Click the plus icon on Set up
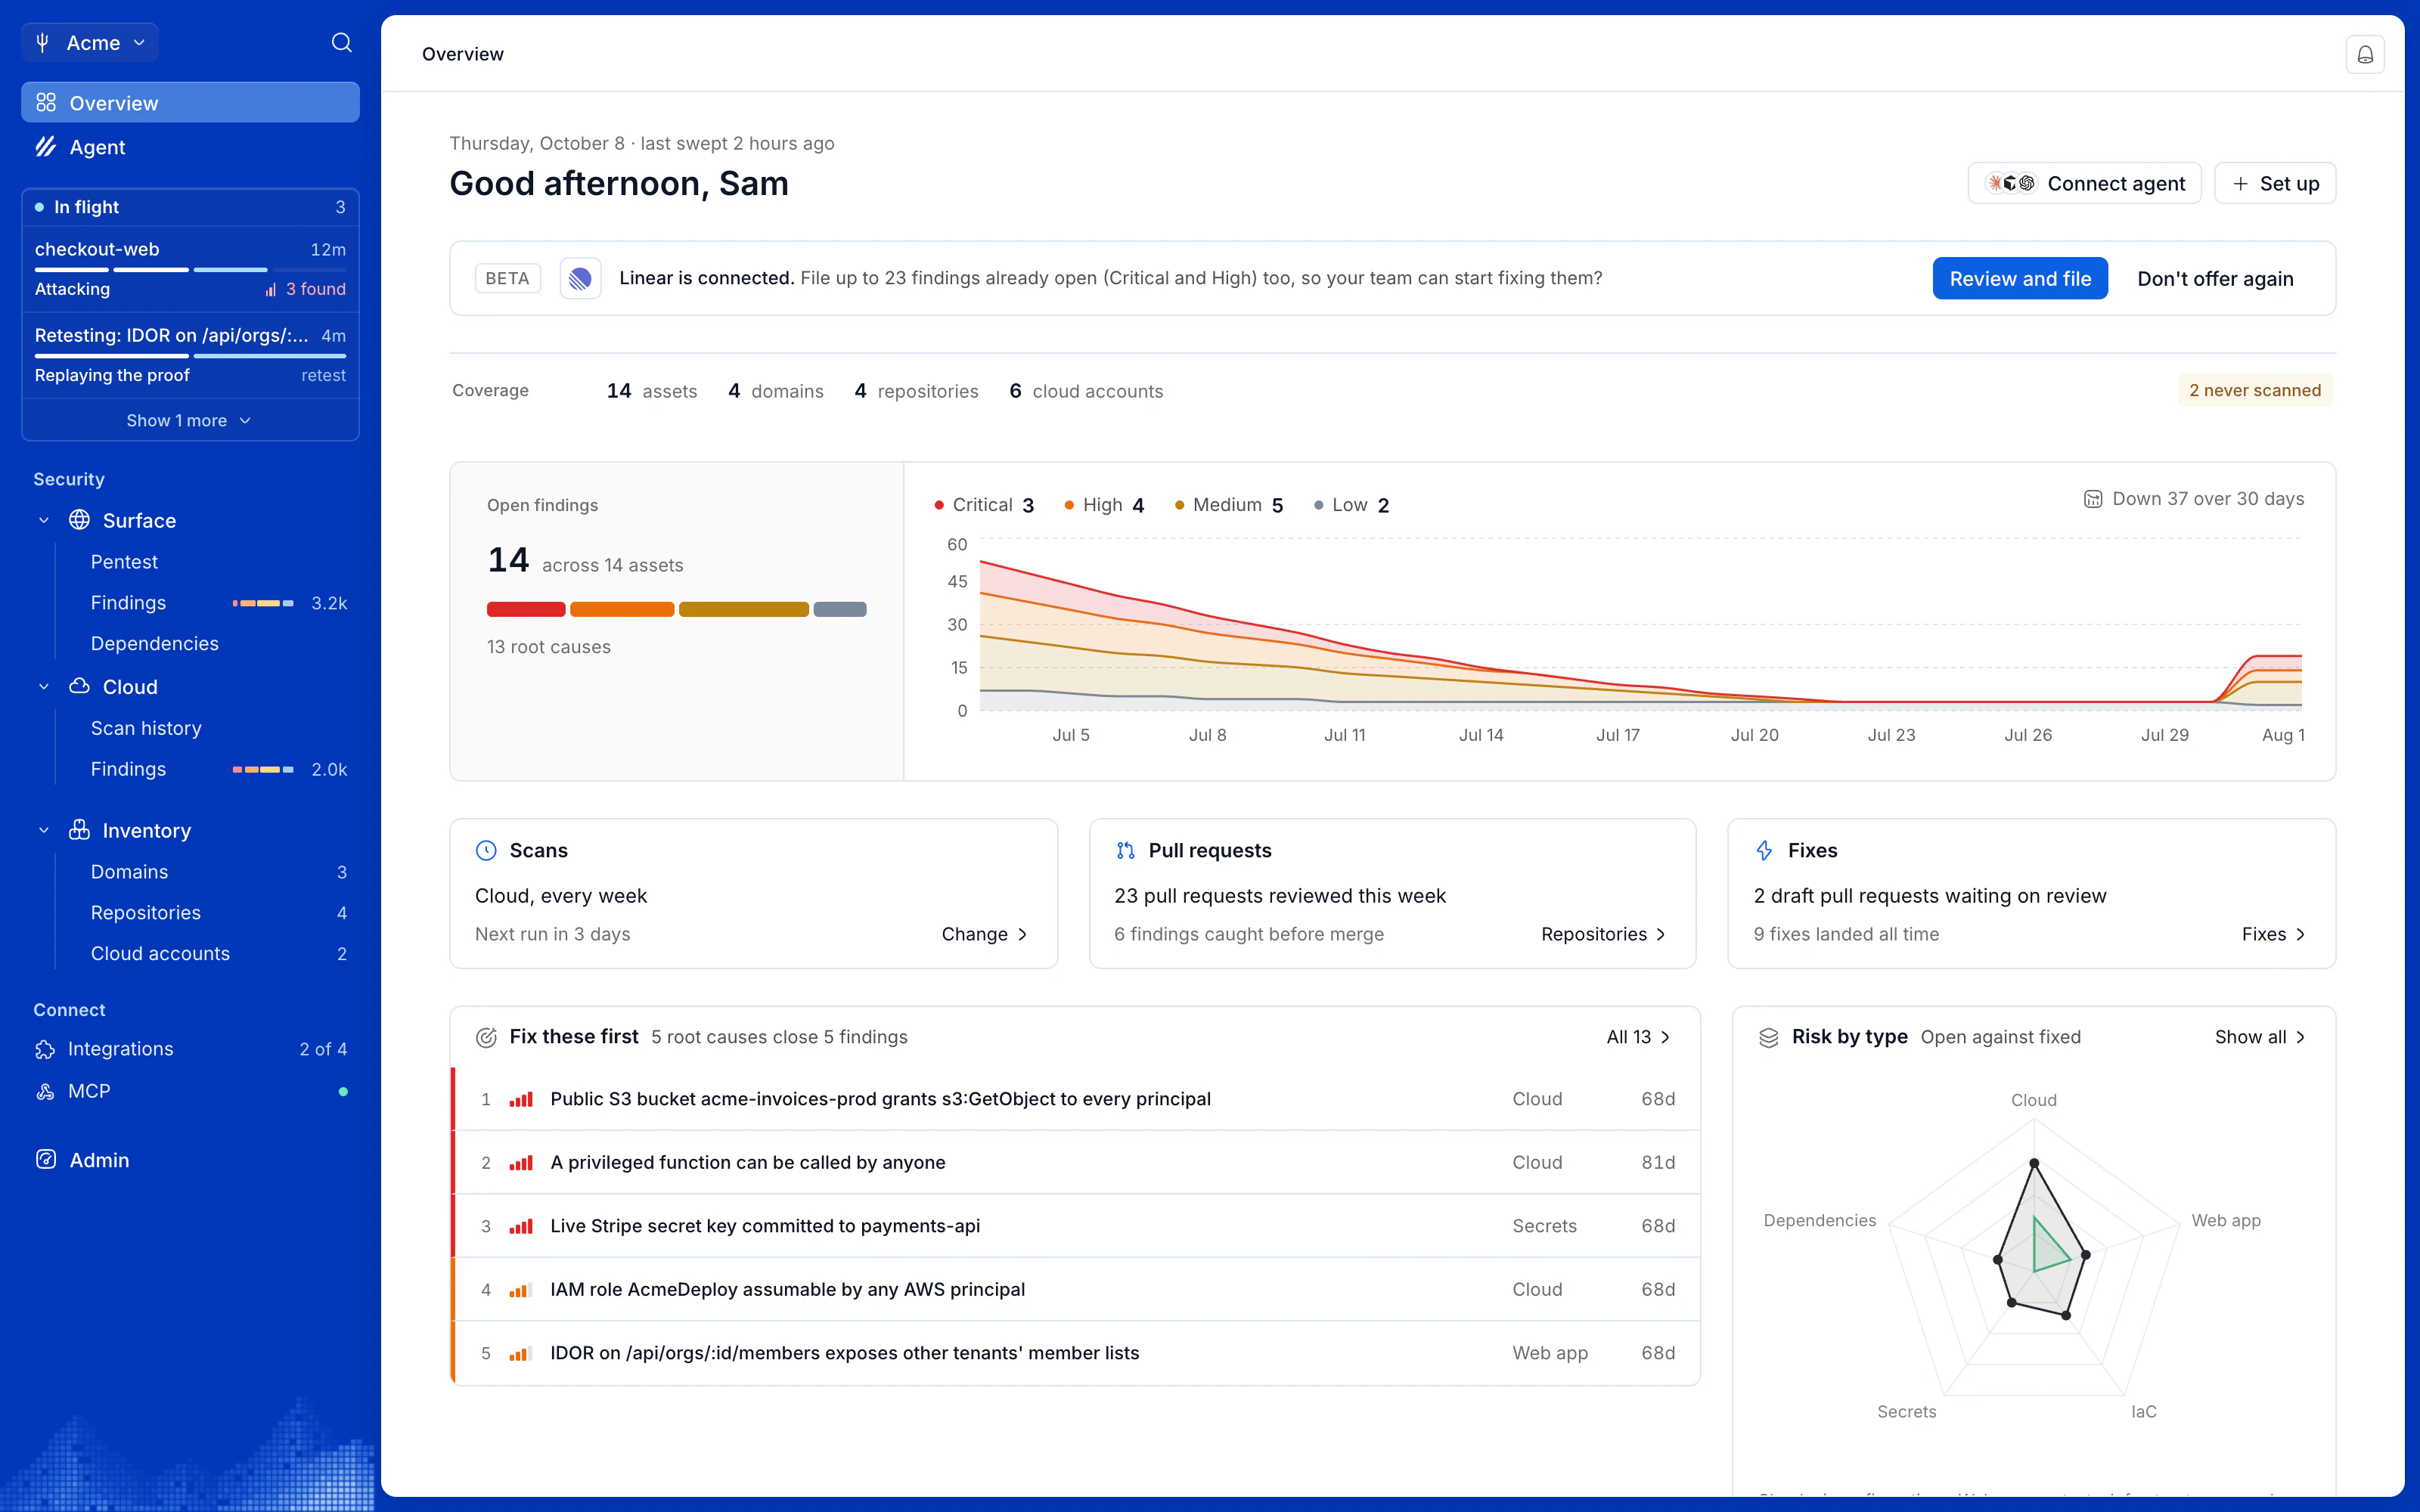2420x1512 pixels. coord(2240,183)
